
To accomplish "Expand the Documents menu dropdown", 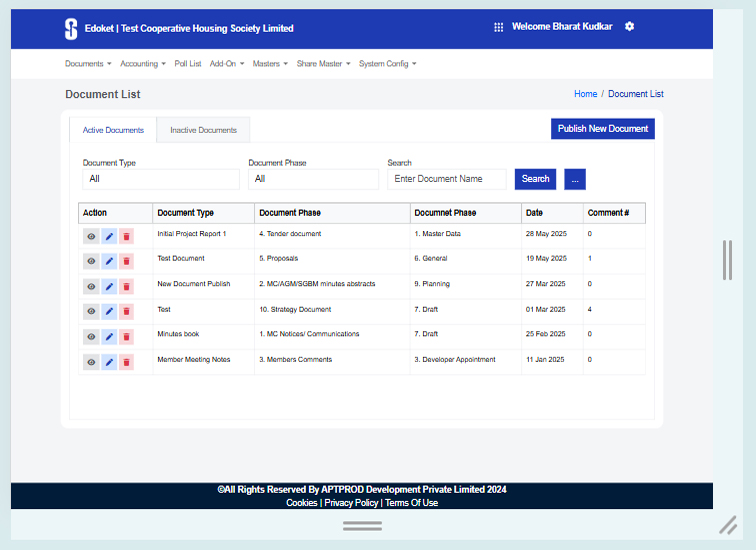I will (88, 64).
